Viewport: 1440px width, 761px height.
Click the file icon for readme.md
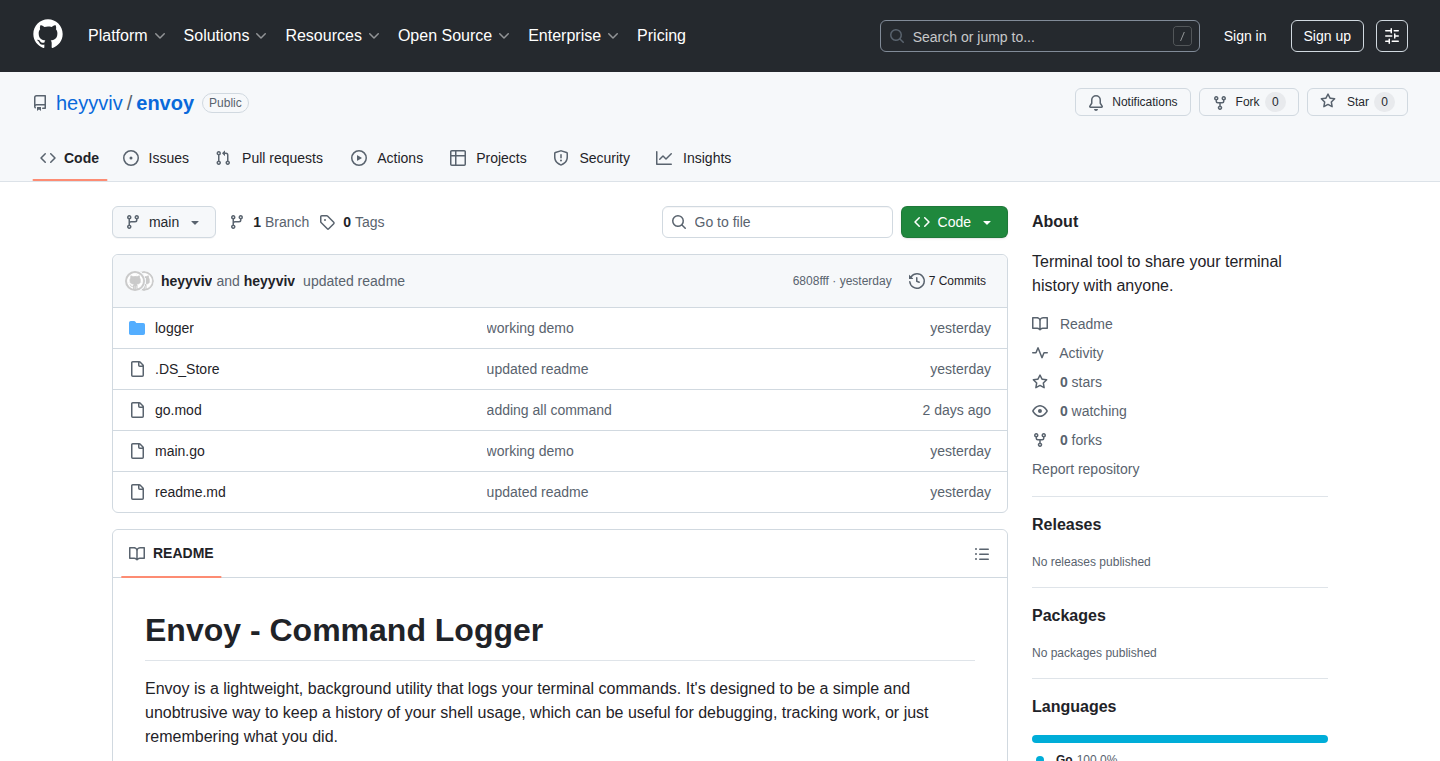[137, 492]
